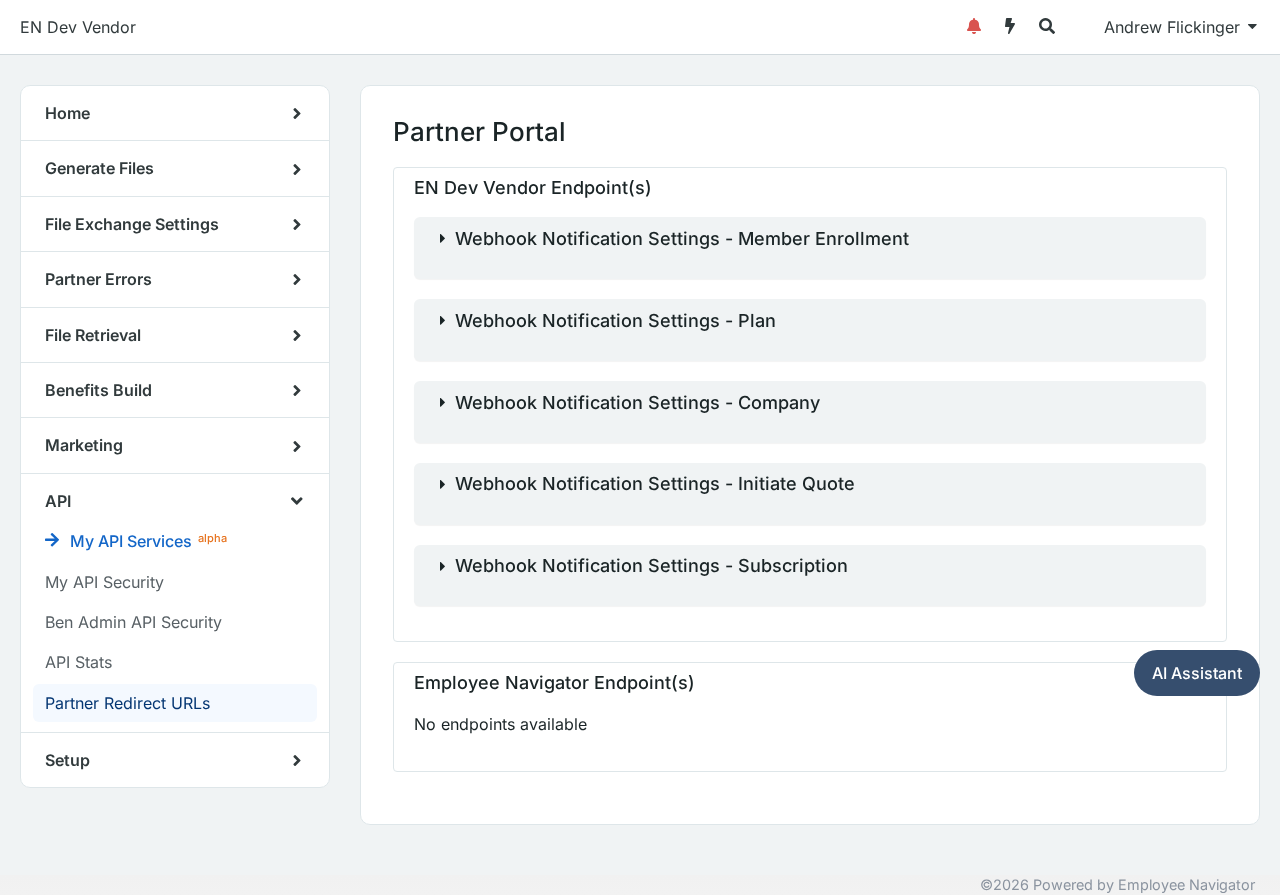Image resolution: width=1280 pixels, height=895 pixels.
Task: Click the EN Dev Vendor Endpoint(s) heading
Action: pyautogui.click(x=532, y=188)
